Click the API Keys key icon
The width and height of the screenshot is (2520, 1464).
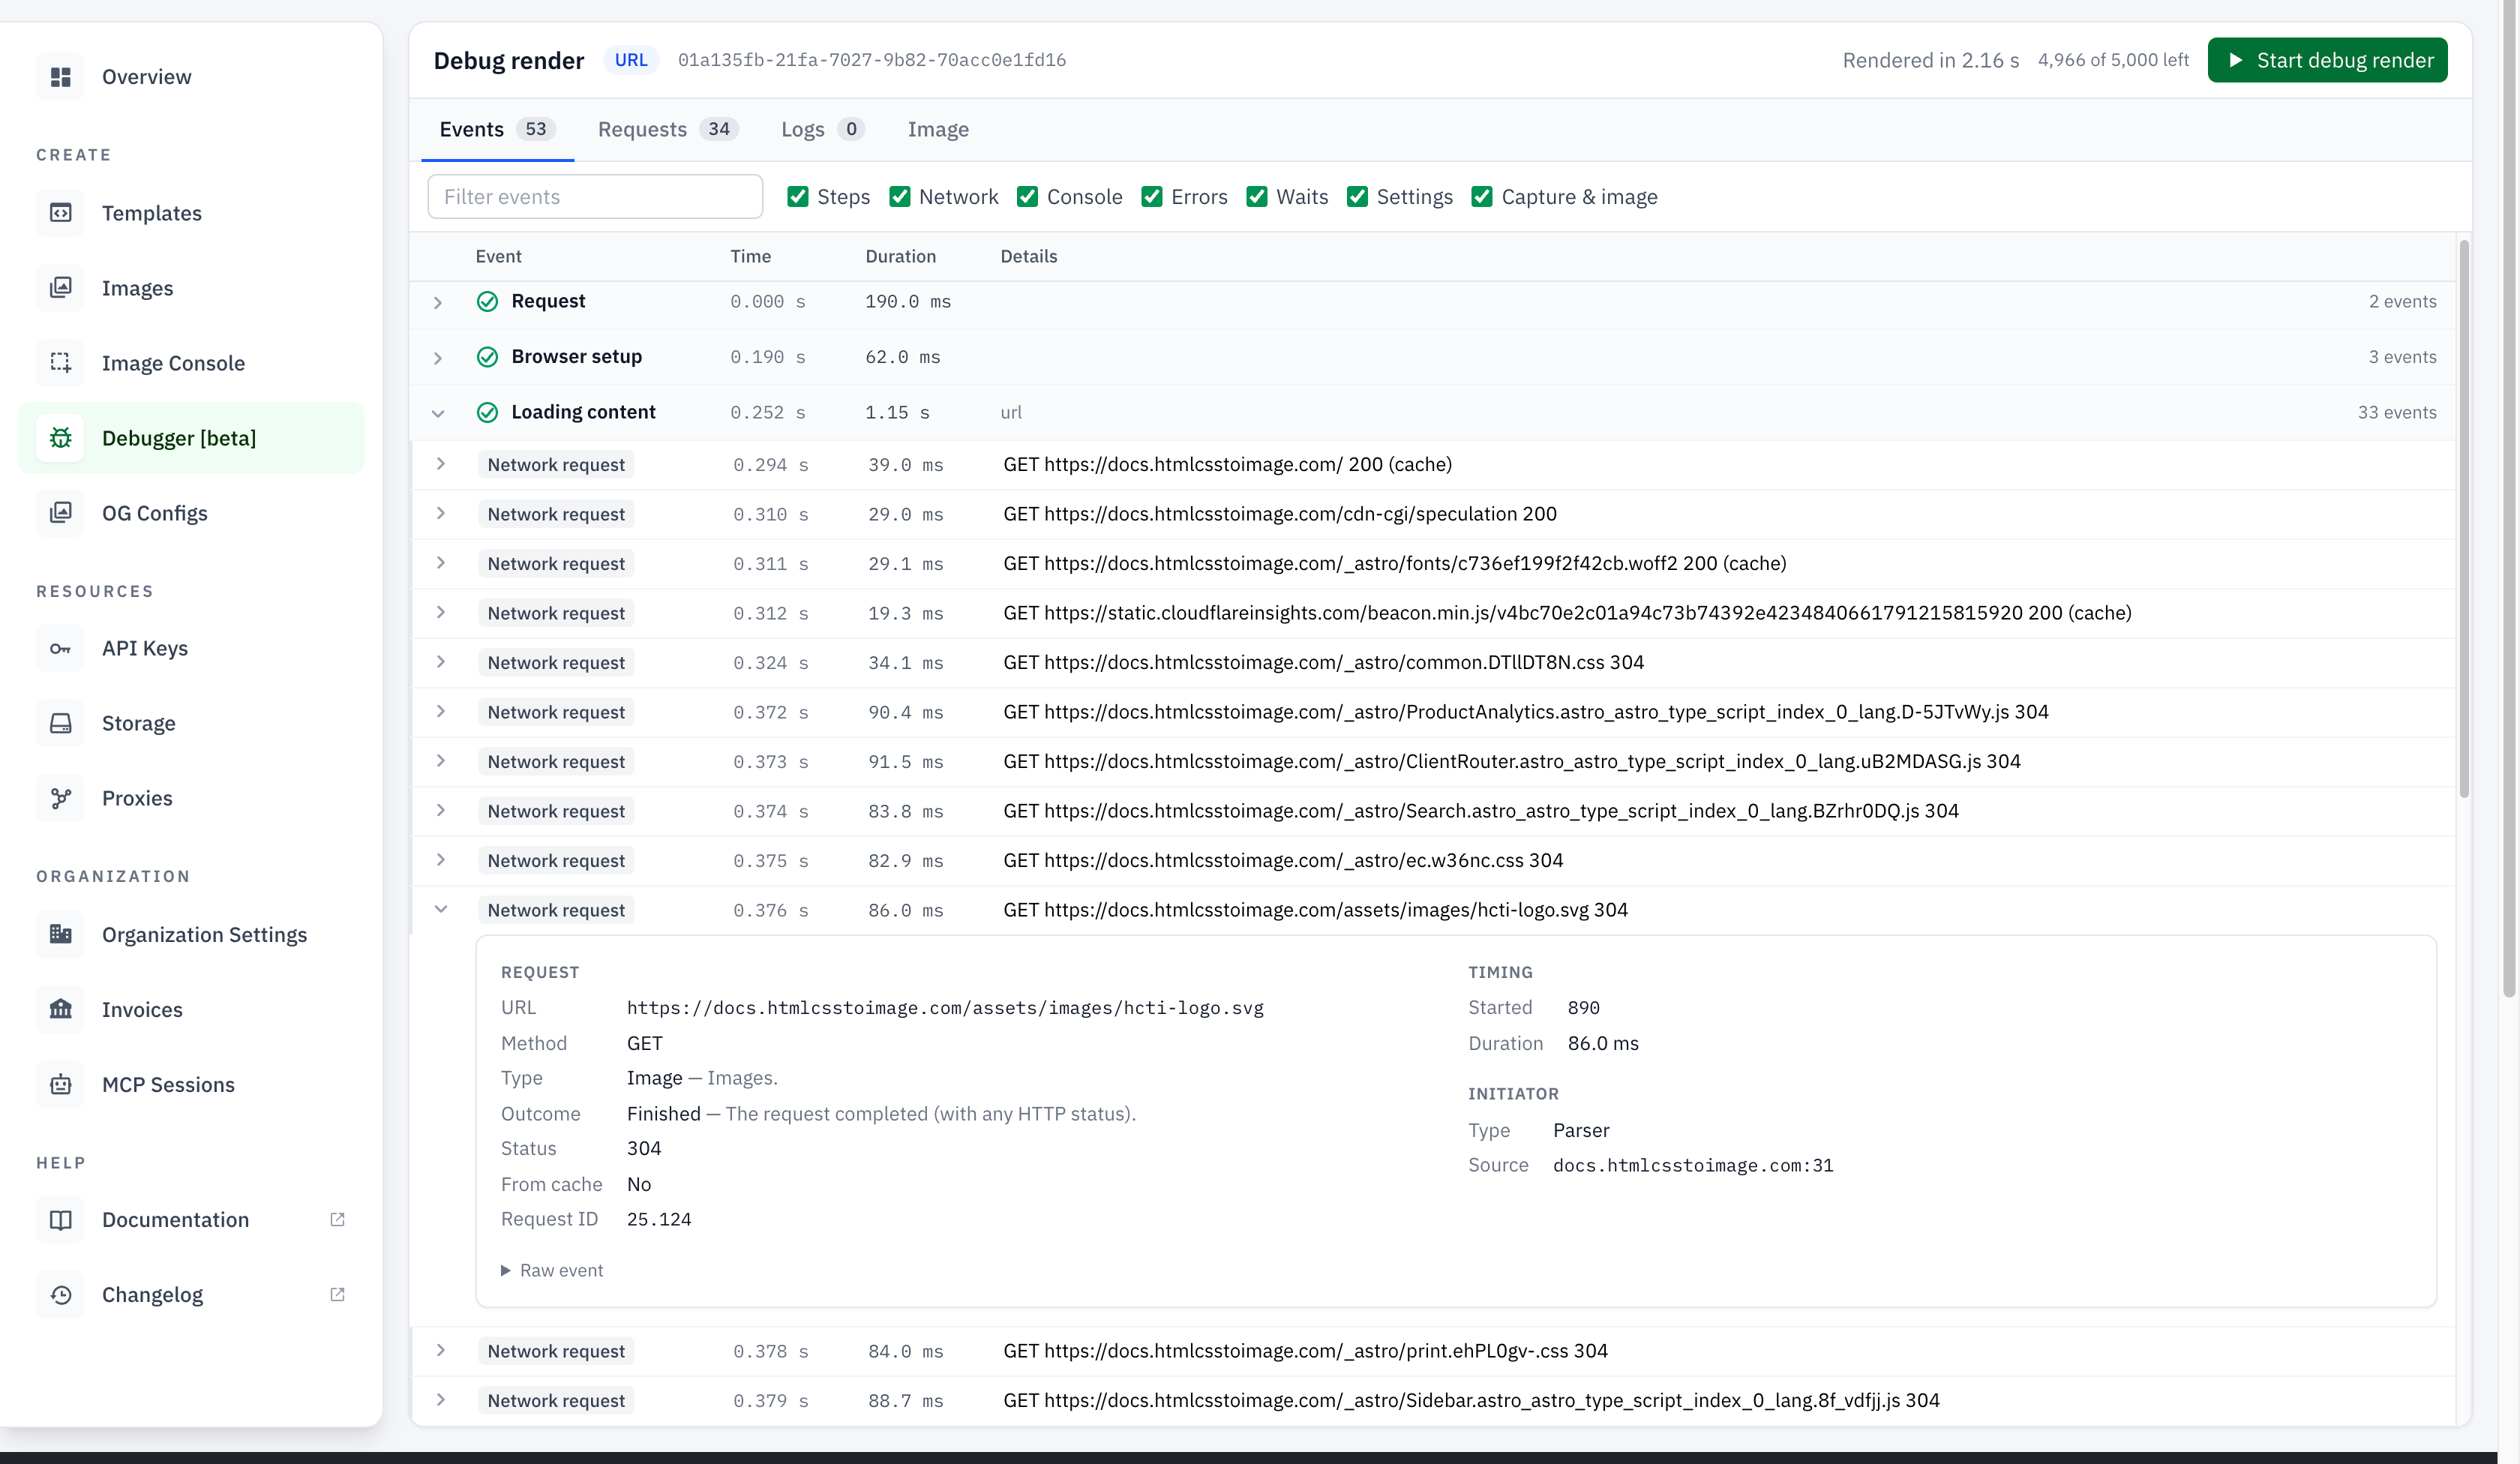click(61, 648)
